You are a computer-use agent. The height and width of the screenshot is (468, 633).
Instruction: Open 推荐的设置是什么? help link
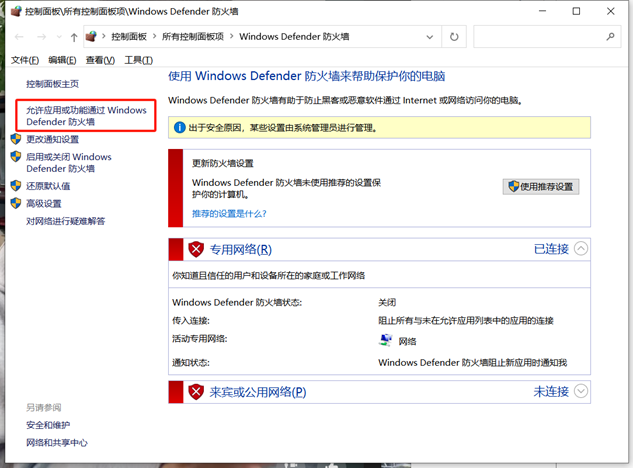click(x=229, y=214)
